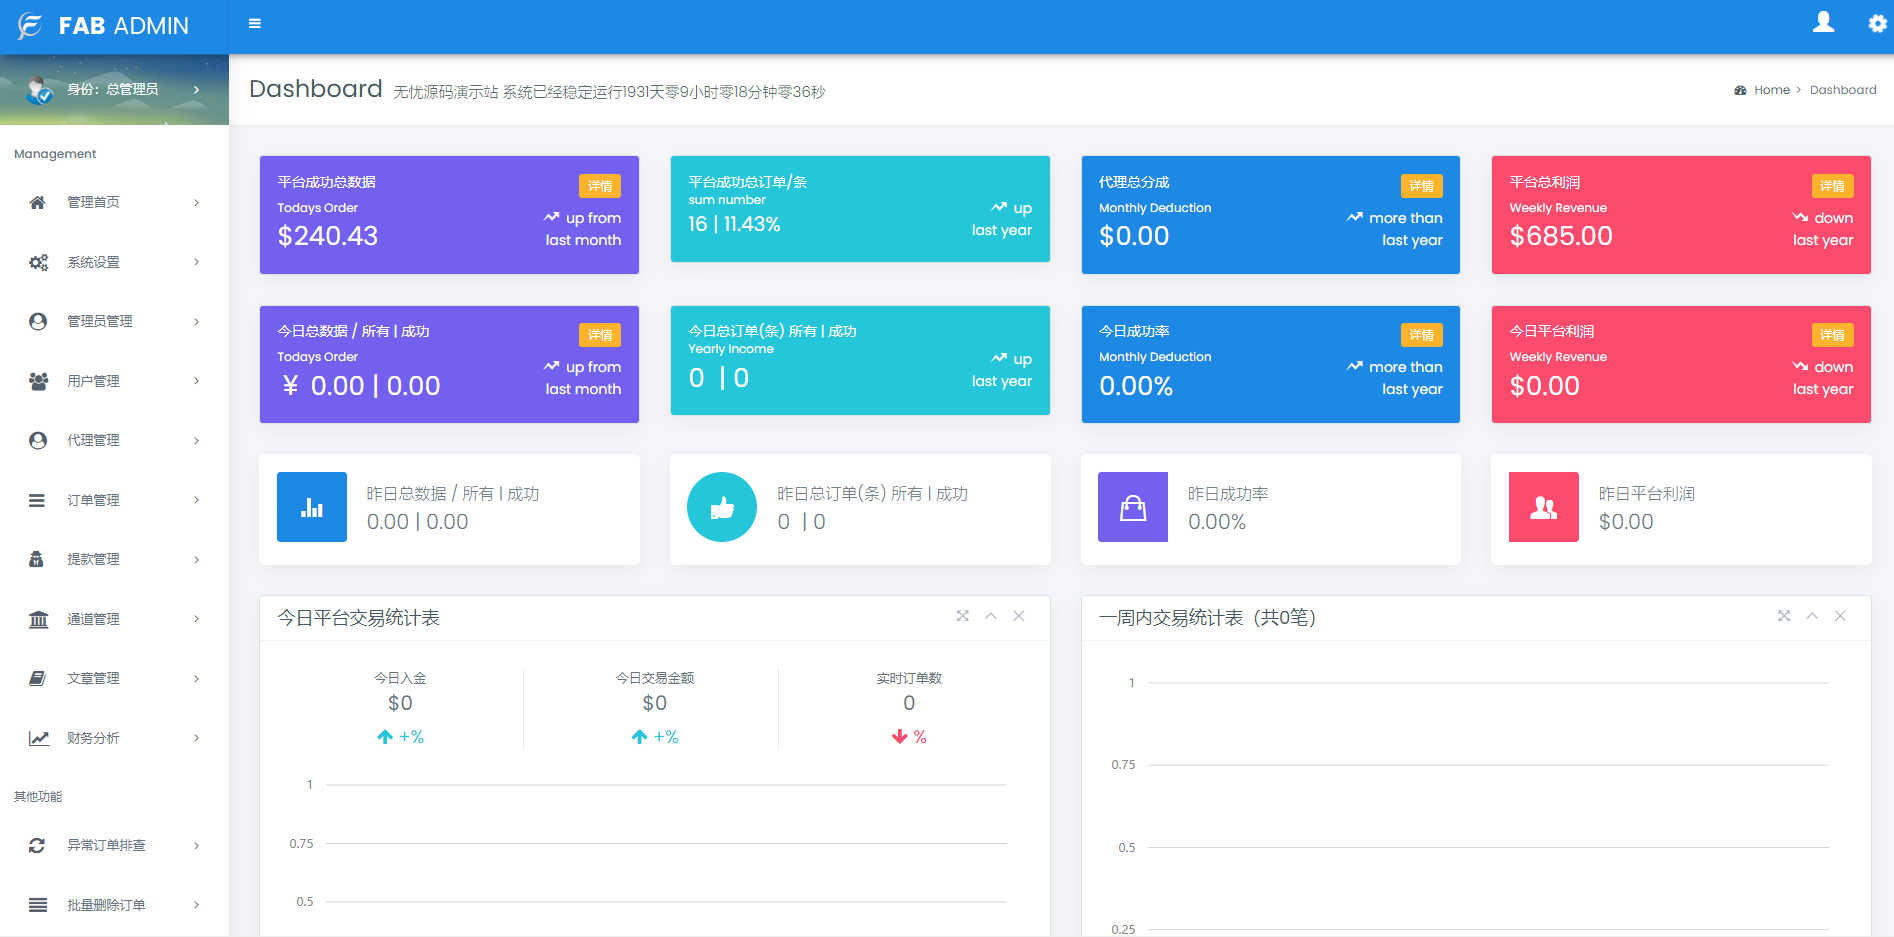
Task: Select the 系统设置 gears icon in sidebar
Action: pos(38,262)
